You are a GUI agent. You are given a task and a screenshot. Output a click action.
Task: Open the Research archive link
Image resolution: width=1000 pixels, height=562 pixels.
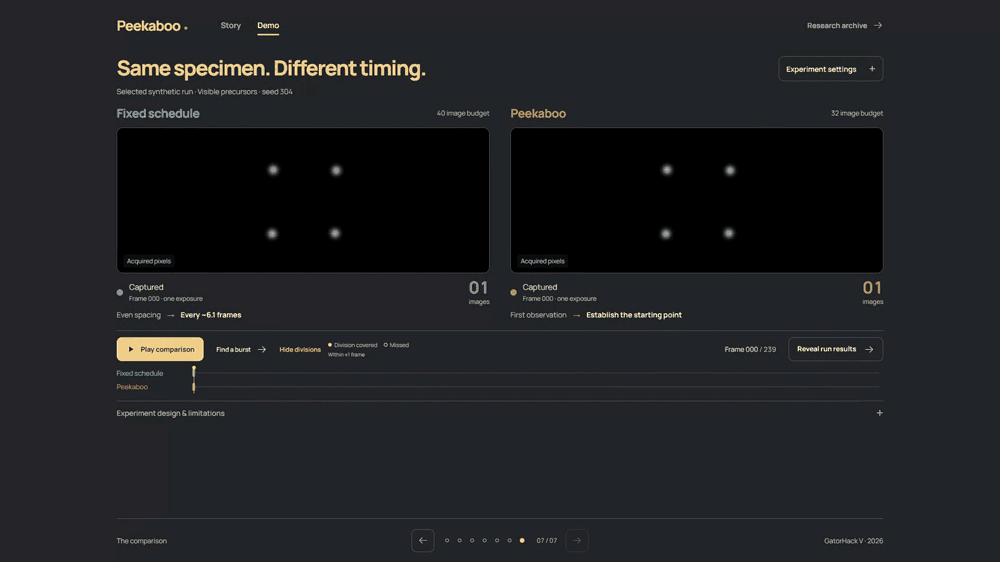[x=844, y=26]
